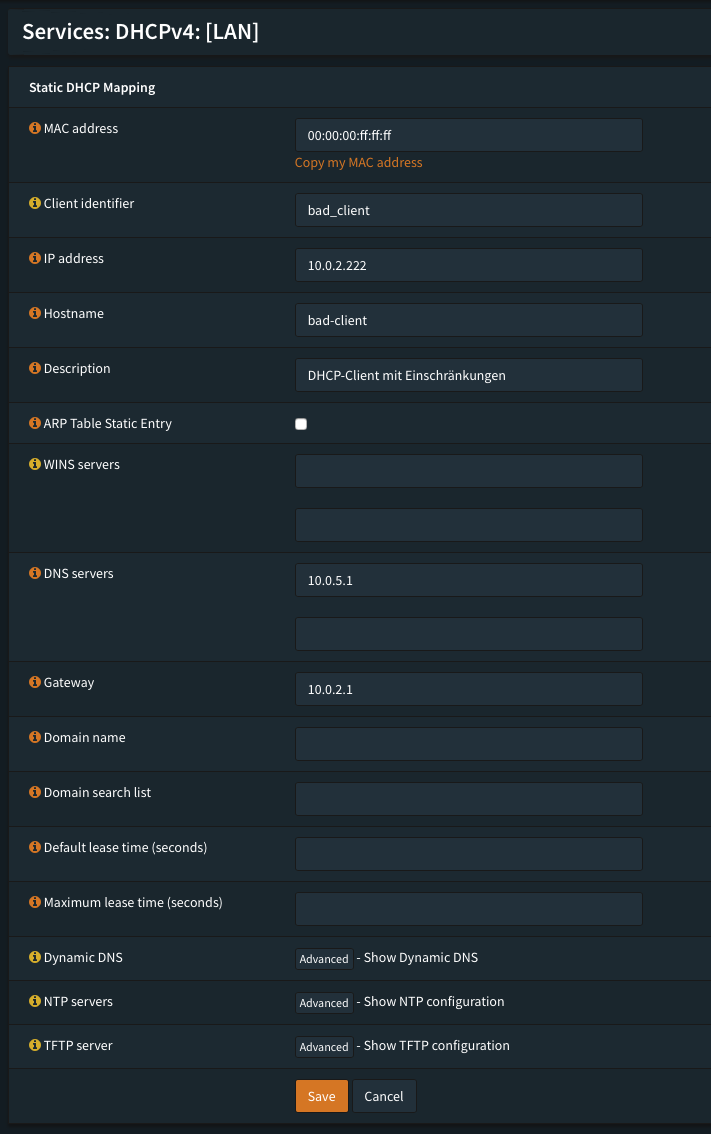Save the static DHCP mapping

(321, 1096)
